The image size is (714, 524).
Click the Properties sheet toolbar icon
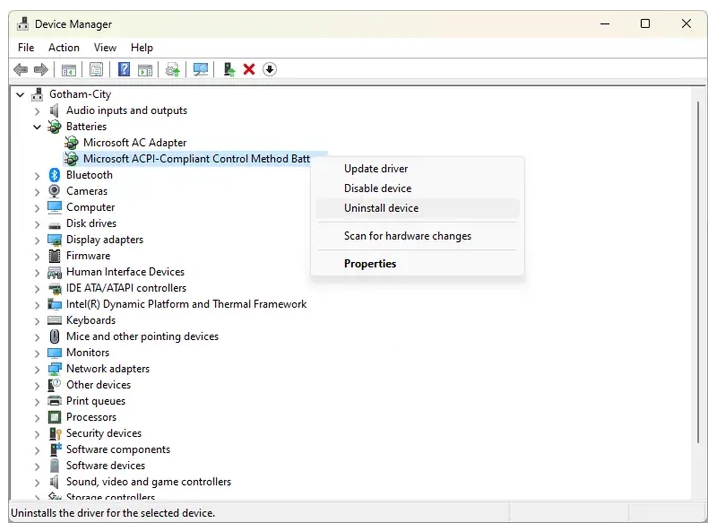(96, 70)
